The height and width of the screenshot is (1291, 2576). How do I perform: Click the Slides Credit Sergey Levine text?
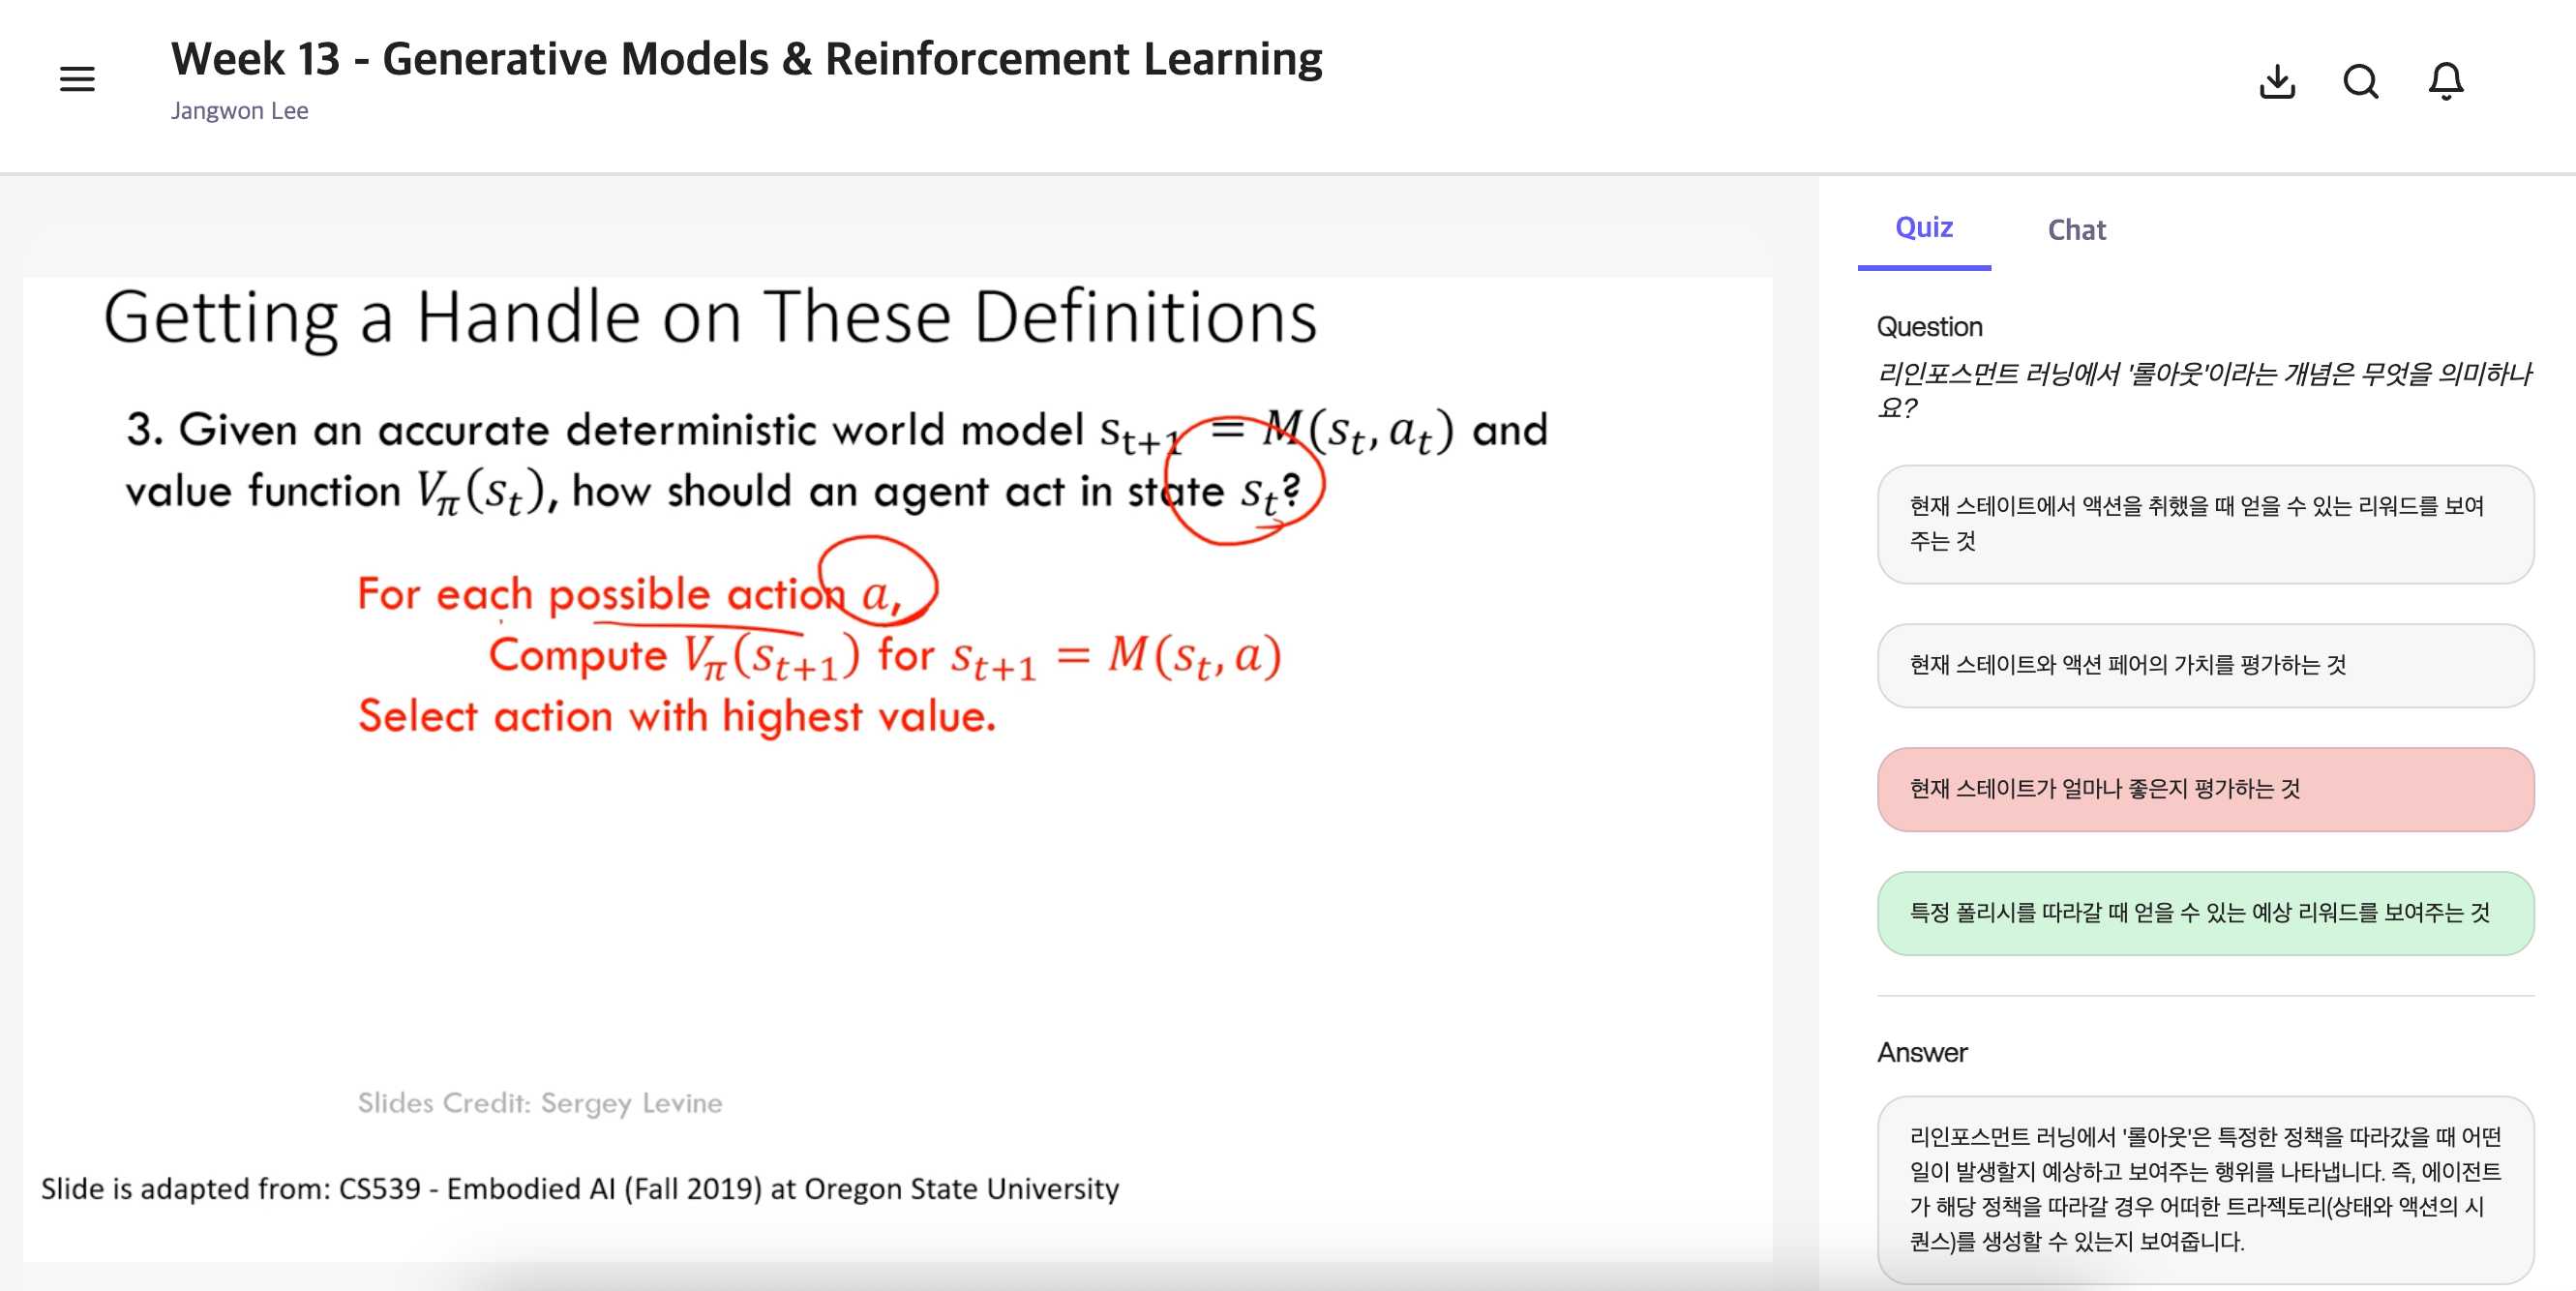point(540,1103)
